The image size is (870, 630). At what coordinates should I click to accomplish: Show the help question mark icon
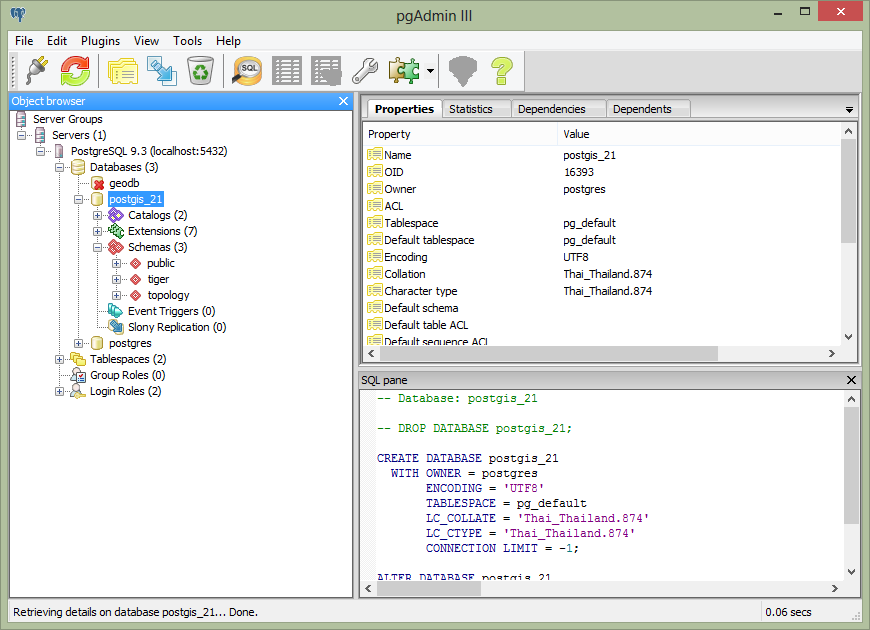(501, 70)
